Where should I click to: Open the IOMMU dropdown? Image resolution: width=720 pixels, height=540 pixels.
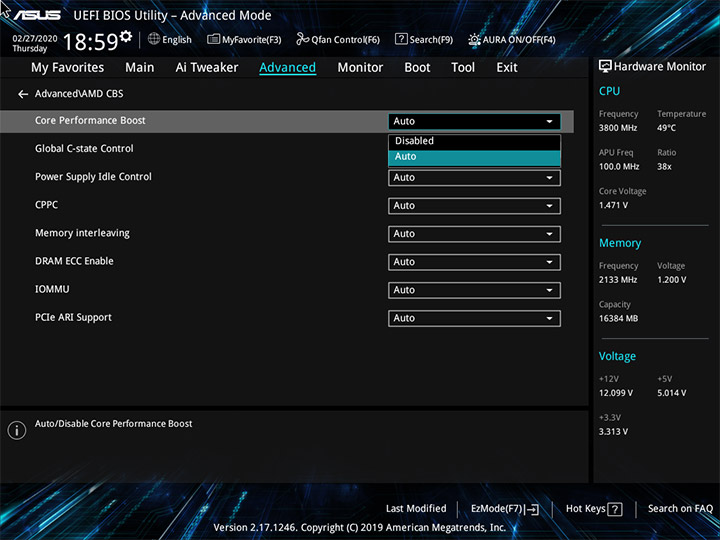(474, 290)
